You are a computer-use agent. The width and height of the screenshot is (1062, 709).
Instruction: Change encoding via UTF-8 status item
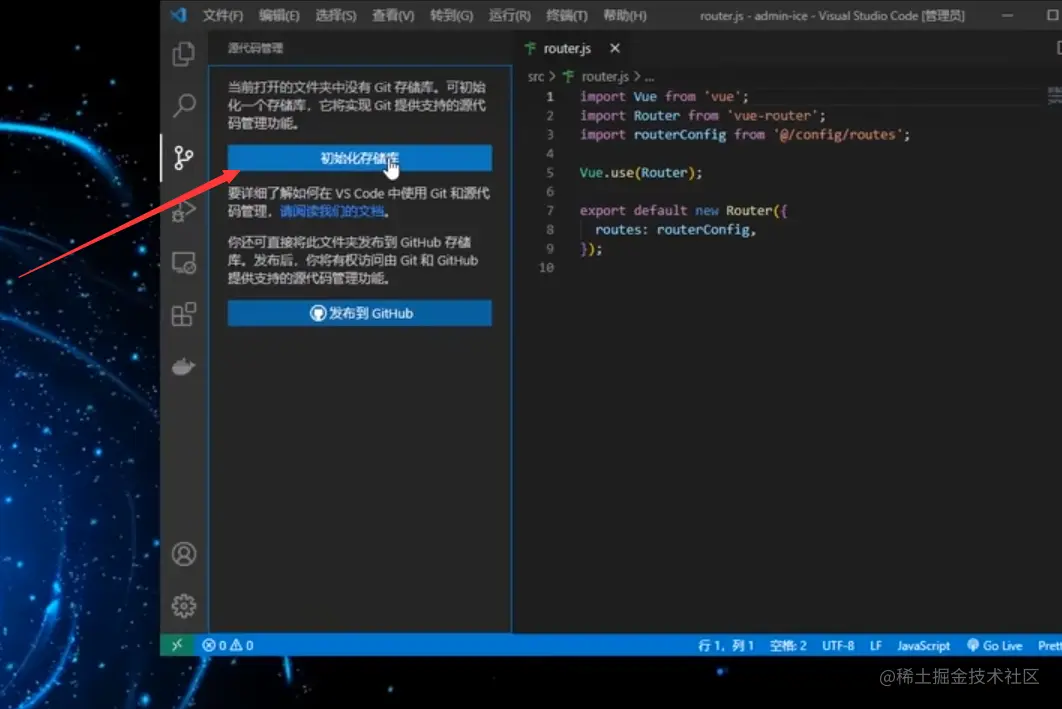[838, 645]
